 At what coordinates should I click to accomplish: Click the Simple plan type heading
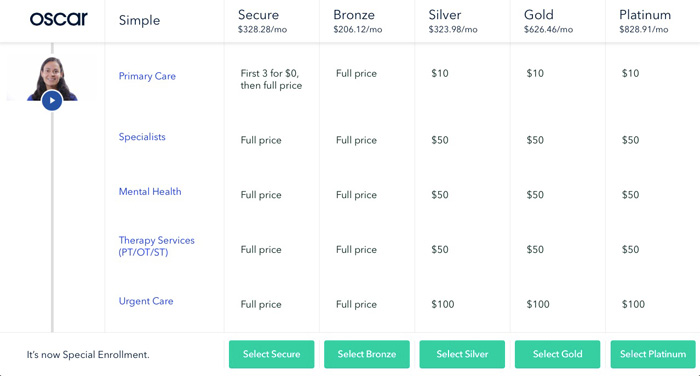pyautogui.click(x=139, y=20)
